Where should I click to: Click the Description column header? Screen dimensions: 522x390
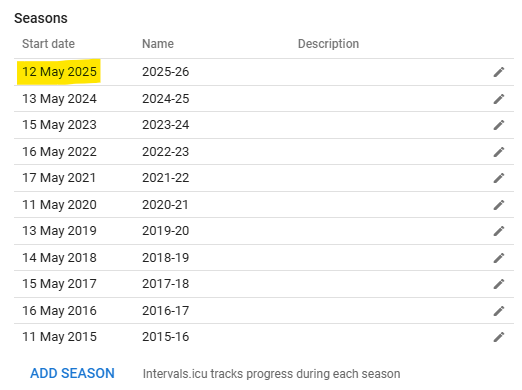[328, 44]
